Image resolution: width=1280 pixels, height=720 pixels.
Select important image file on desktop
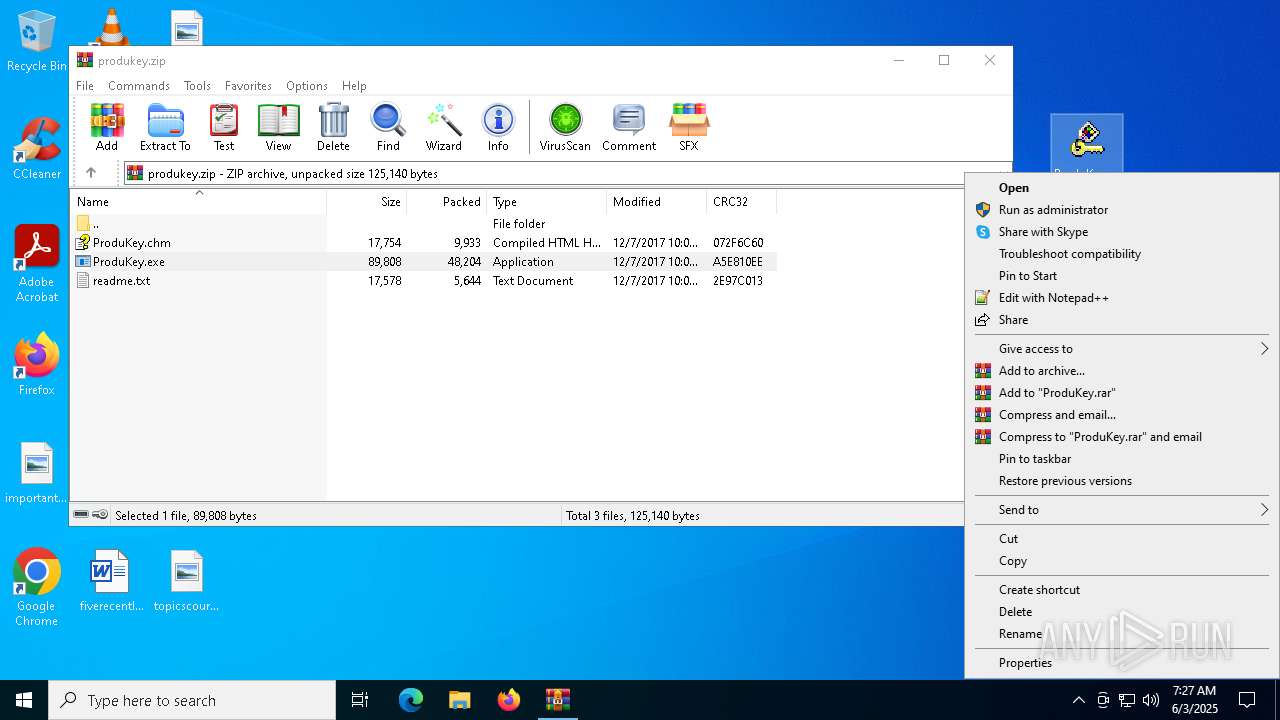coord(37,473)
